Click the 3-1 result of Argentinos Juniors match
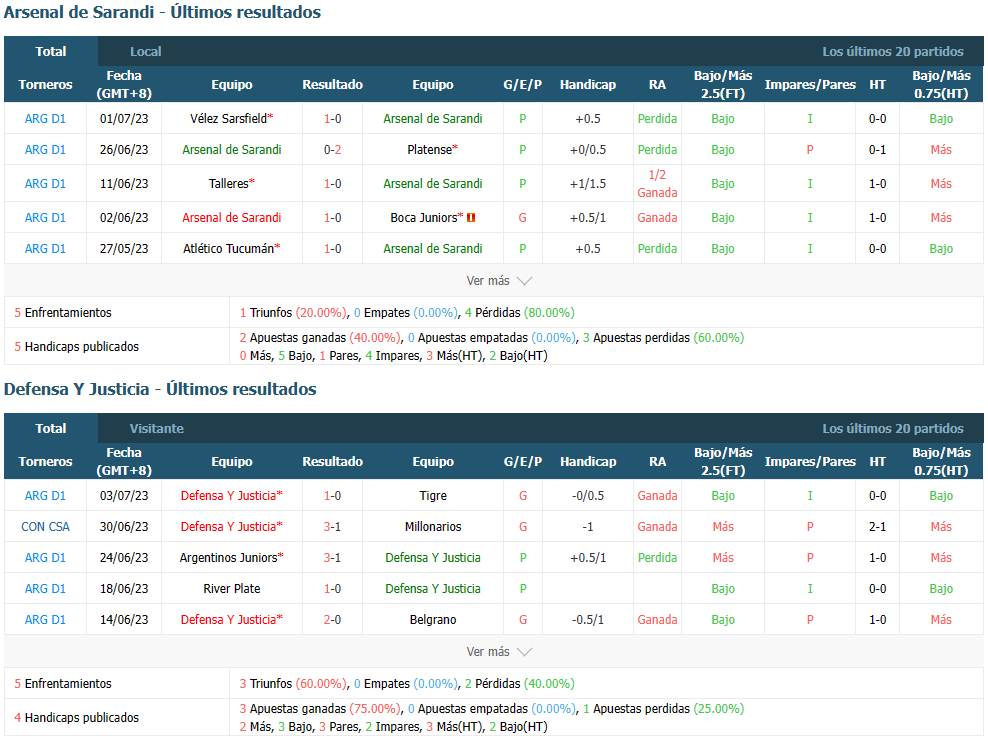 coord(333,558)
